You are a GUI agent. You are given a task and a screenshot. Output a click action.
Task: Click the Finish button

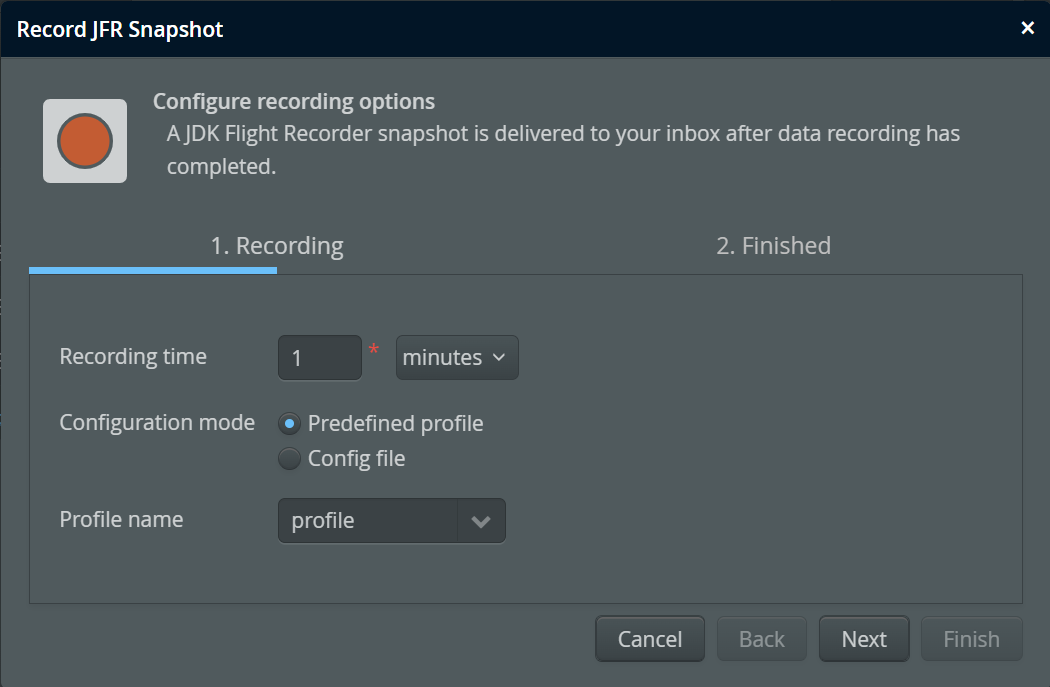[x=971, y=639]
